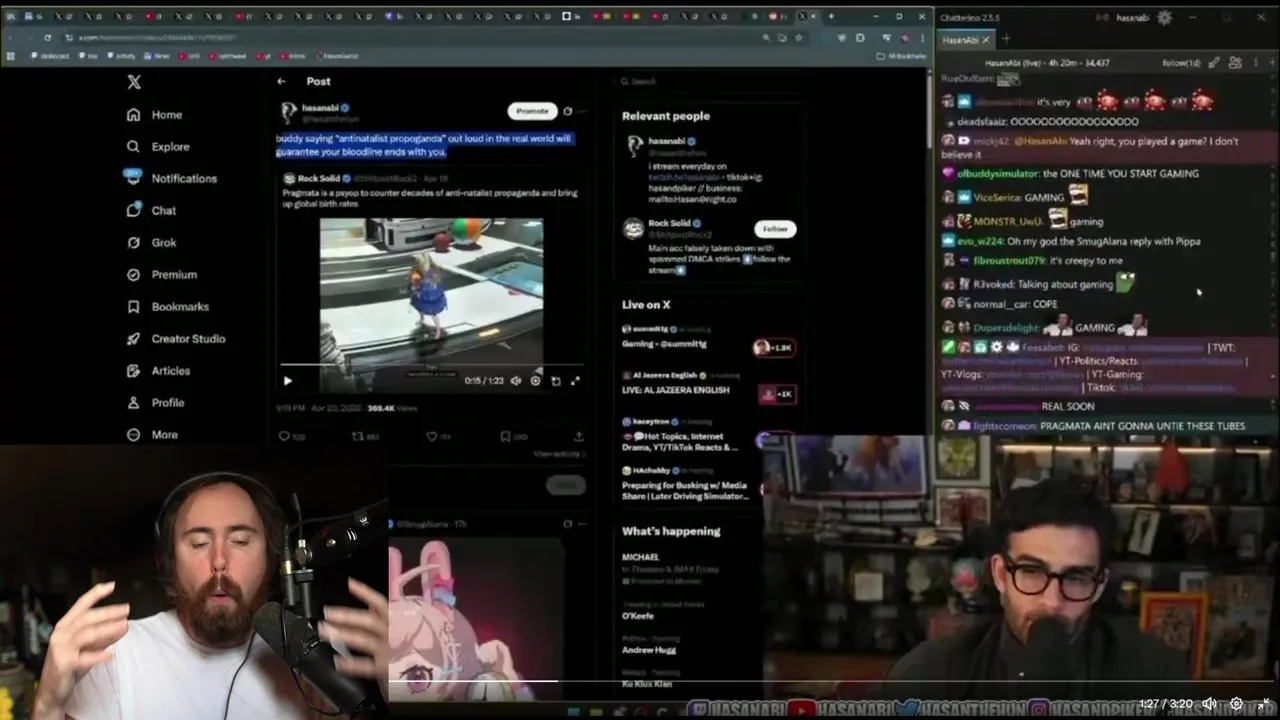Open the post's three-dot options menu
Image resolution: width=1280 pixels, height=720 pixels.
582,111
